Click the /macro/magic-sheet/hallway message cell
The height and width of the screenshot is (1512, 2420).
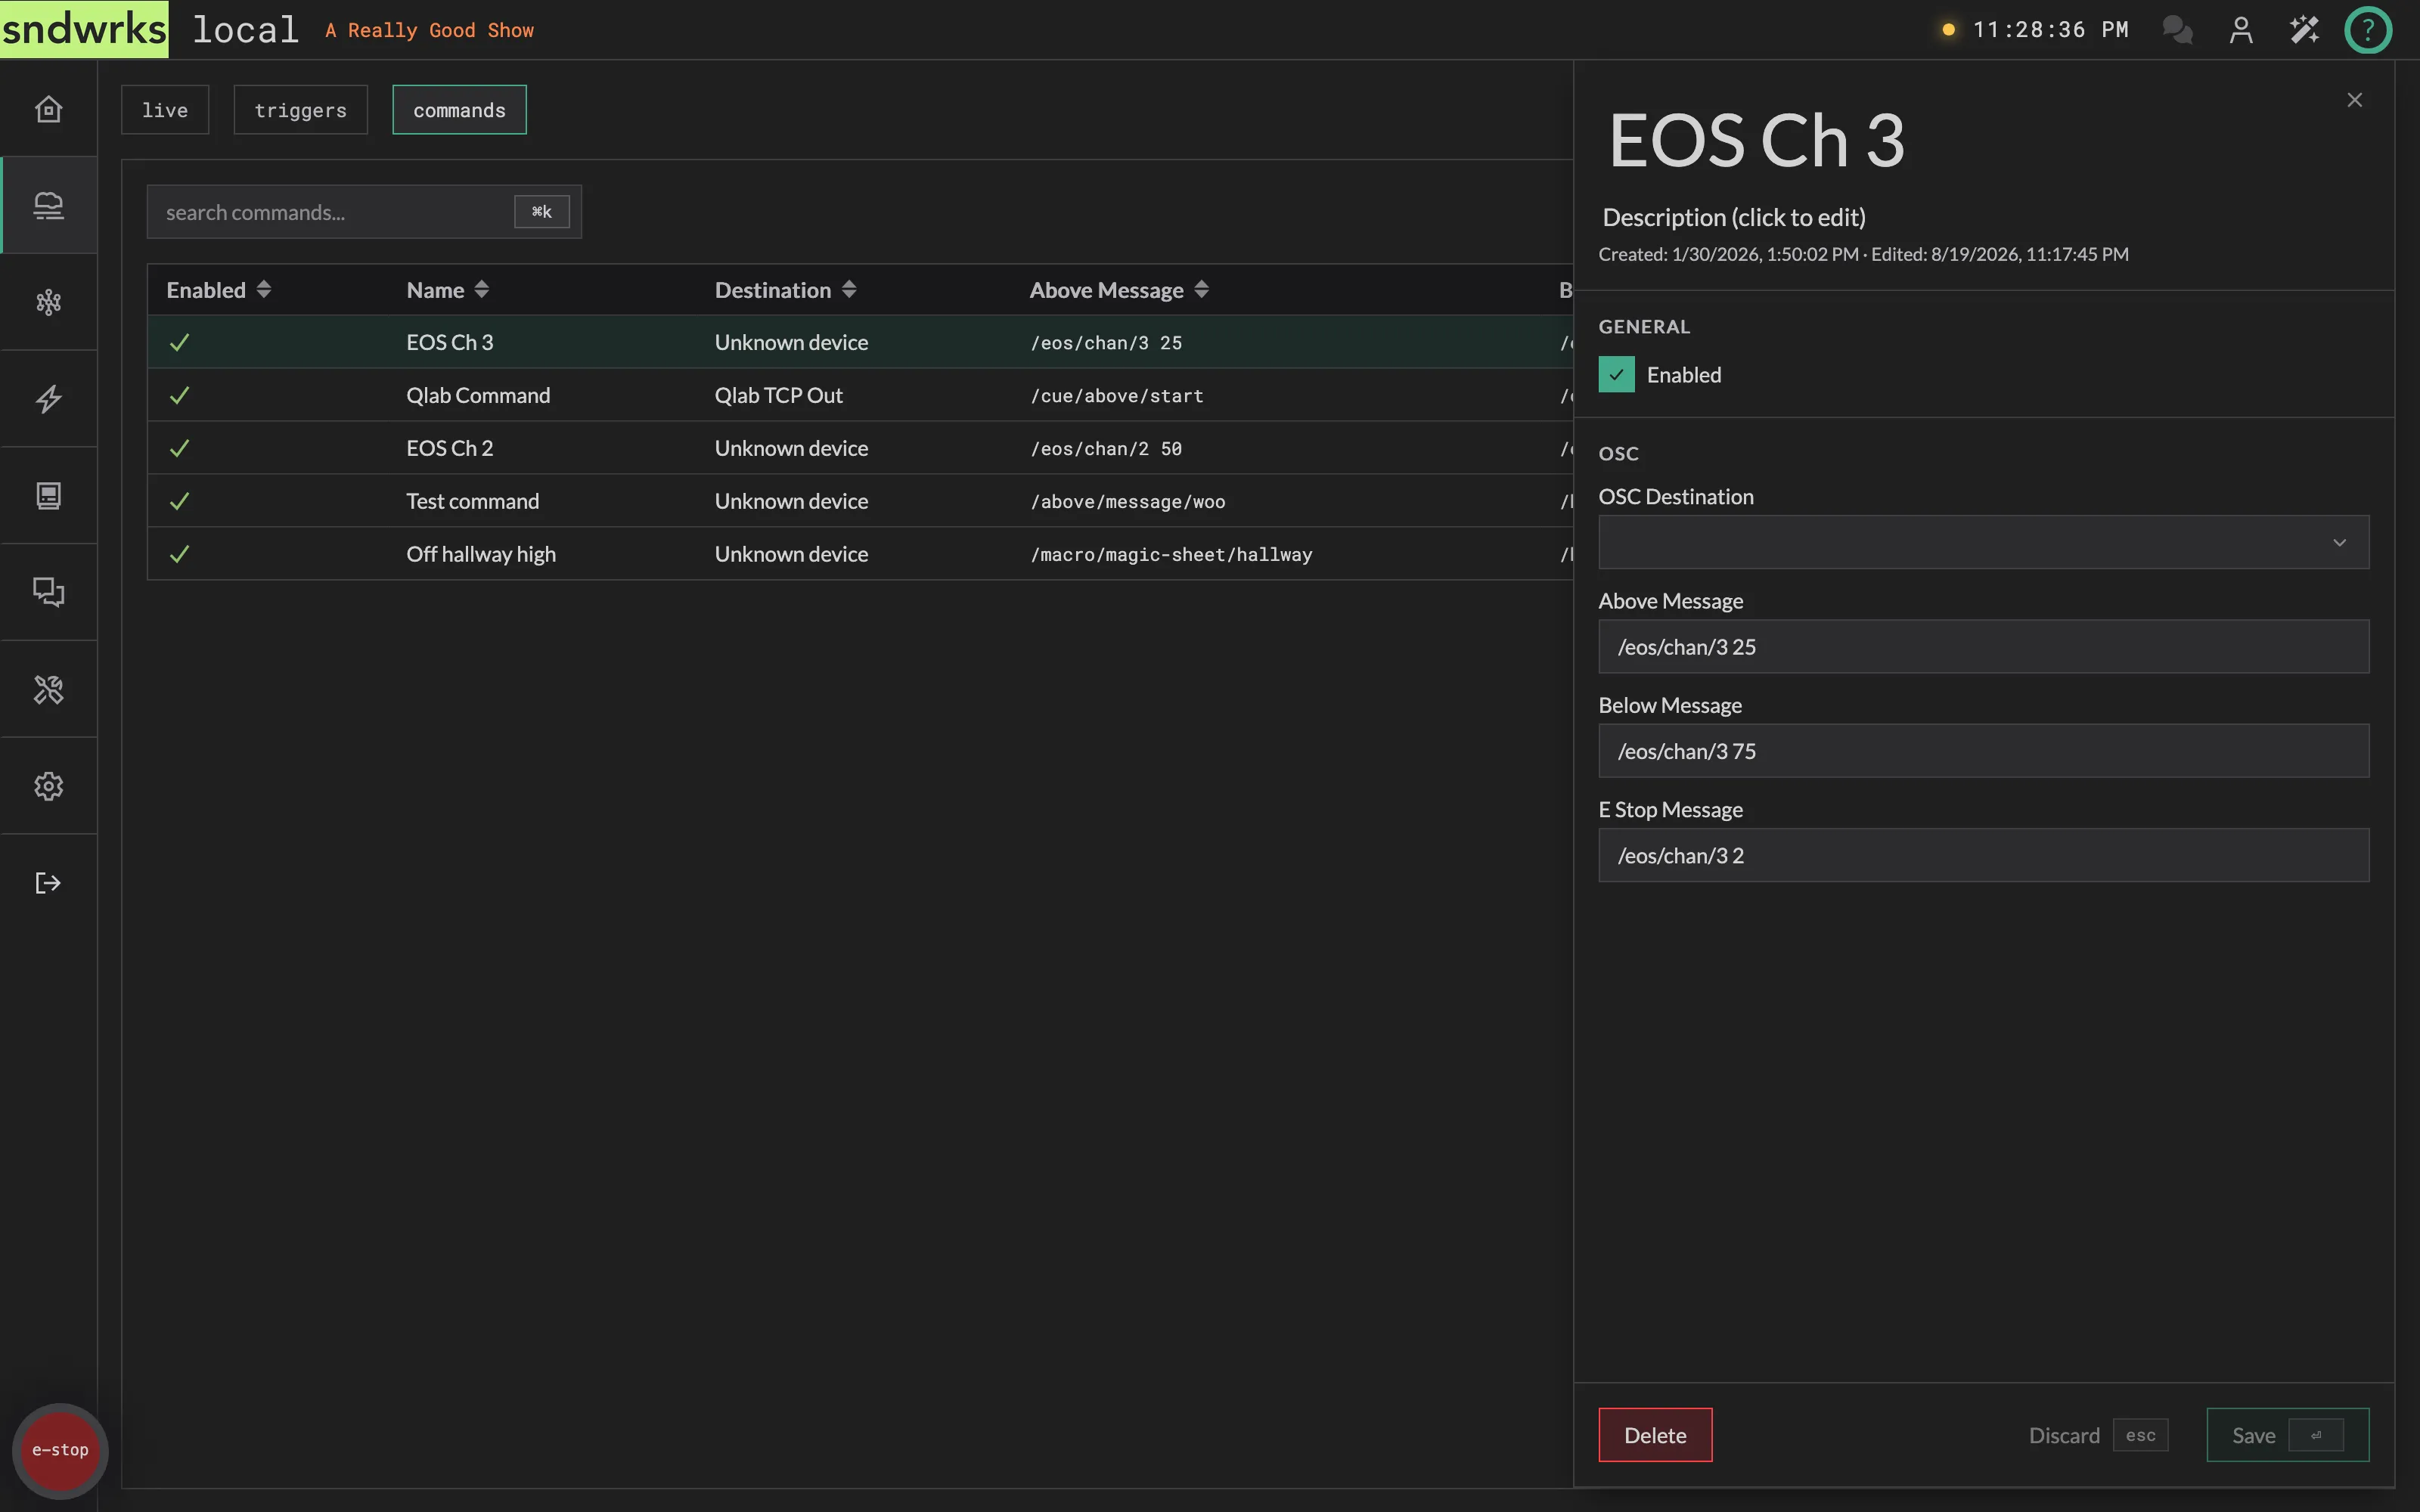pos(1171,556)
